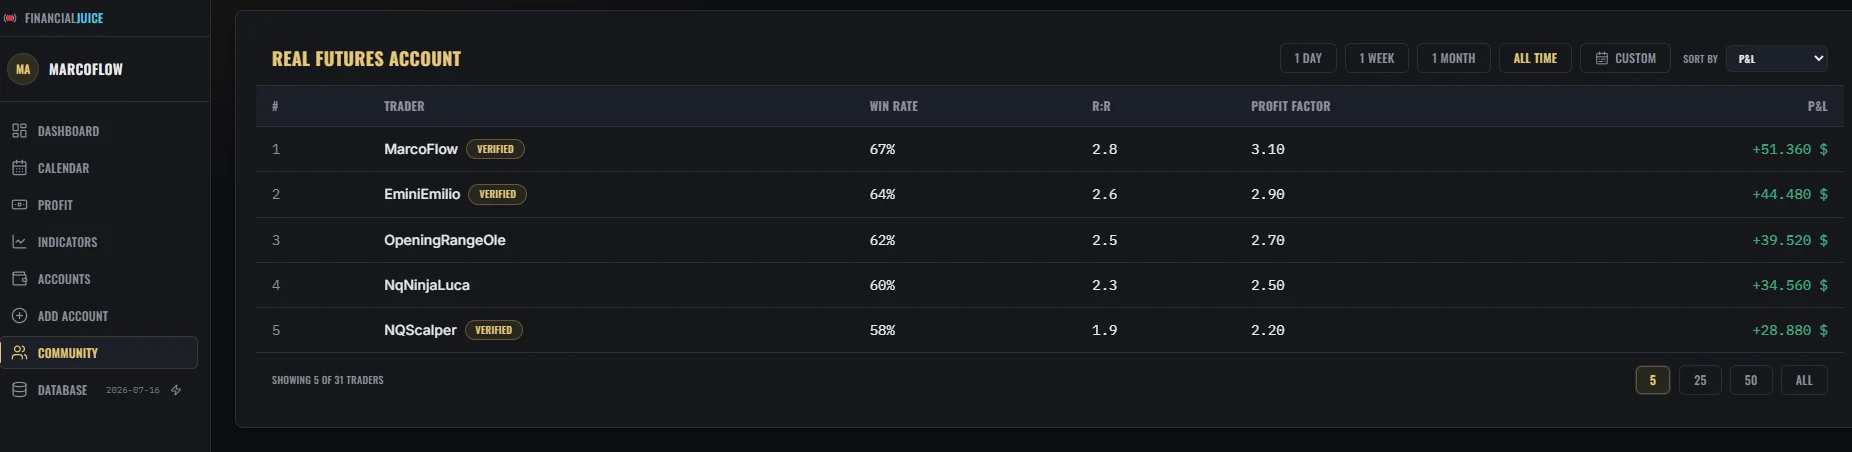
Task: Click the lightning bolt beside database date
Action: click(176, 390)
